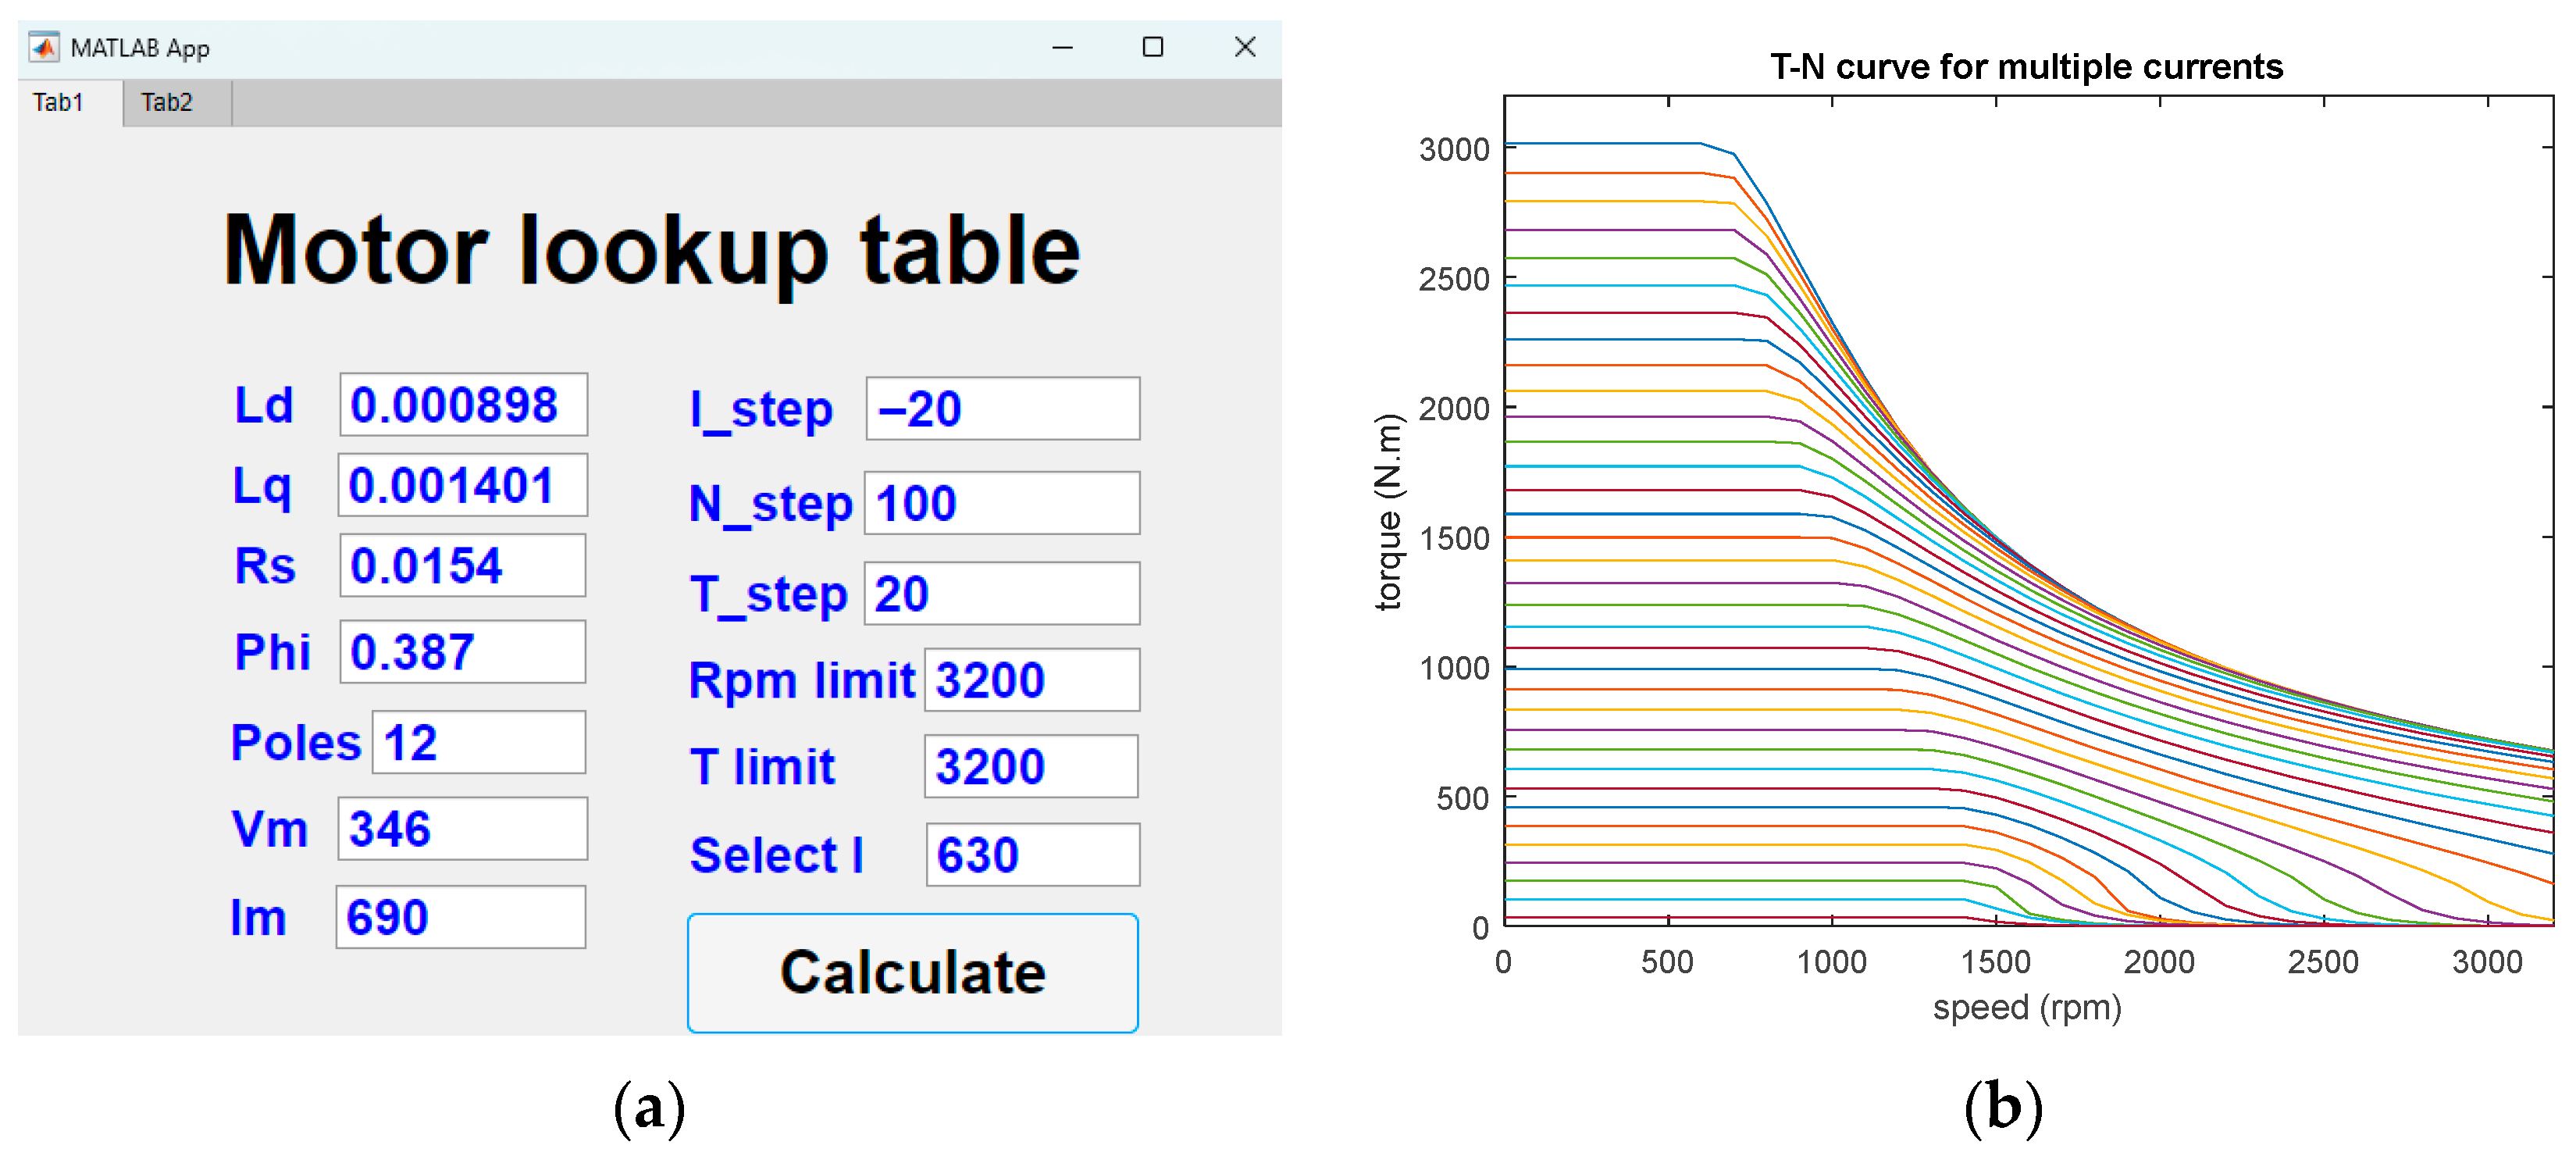Click the I_step input field
Screen dimensions: 2576x1156
click(x=1002, y=409)
